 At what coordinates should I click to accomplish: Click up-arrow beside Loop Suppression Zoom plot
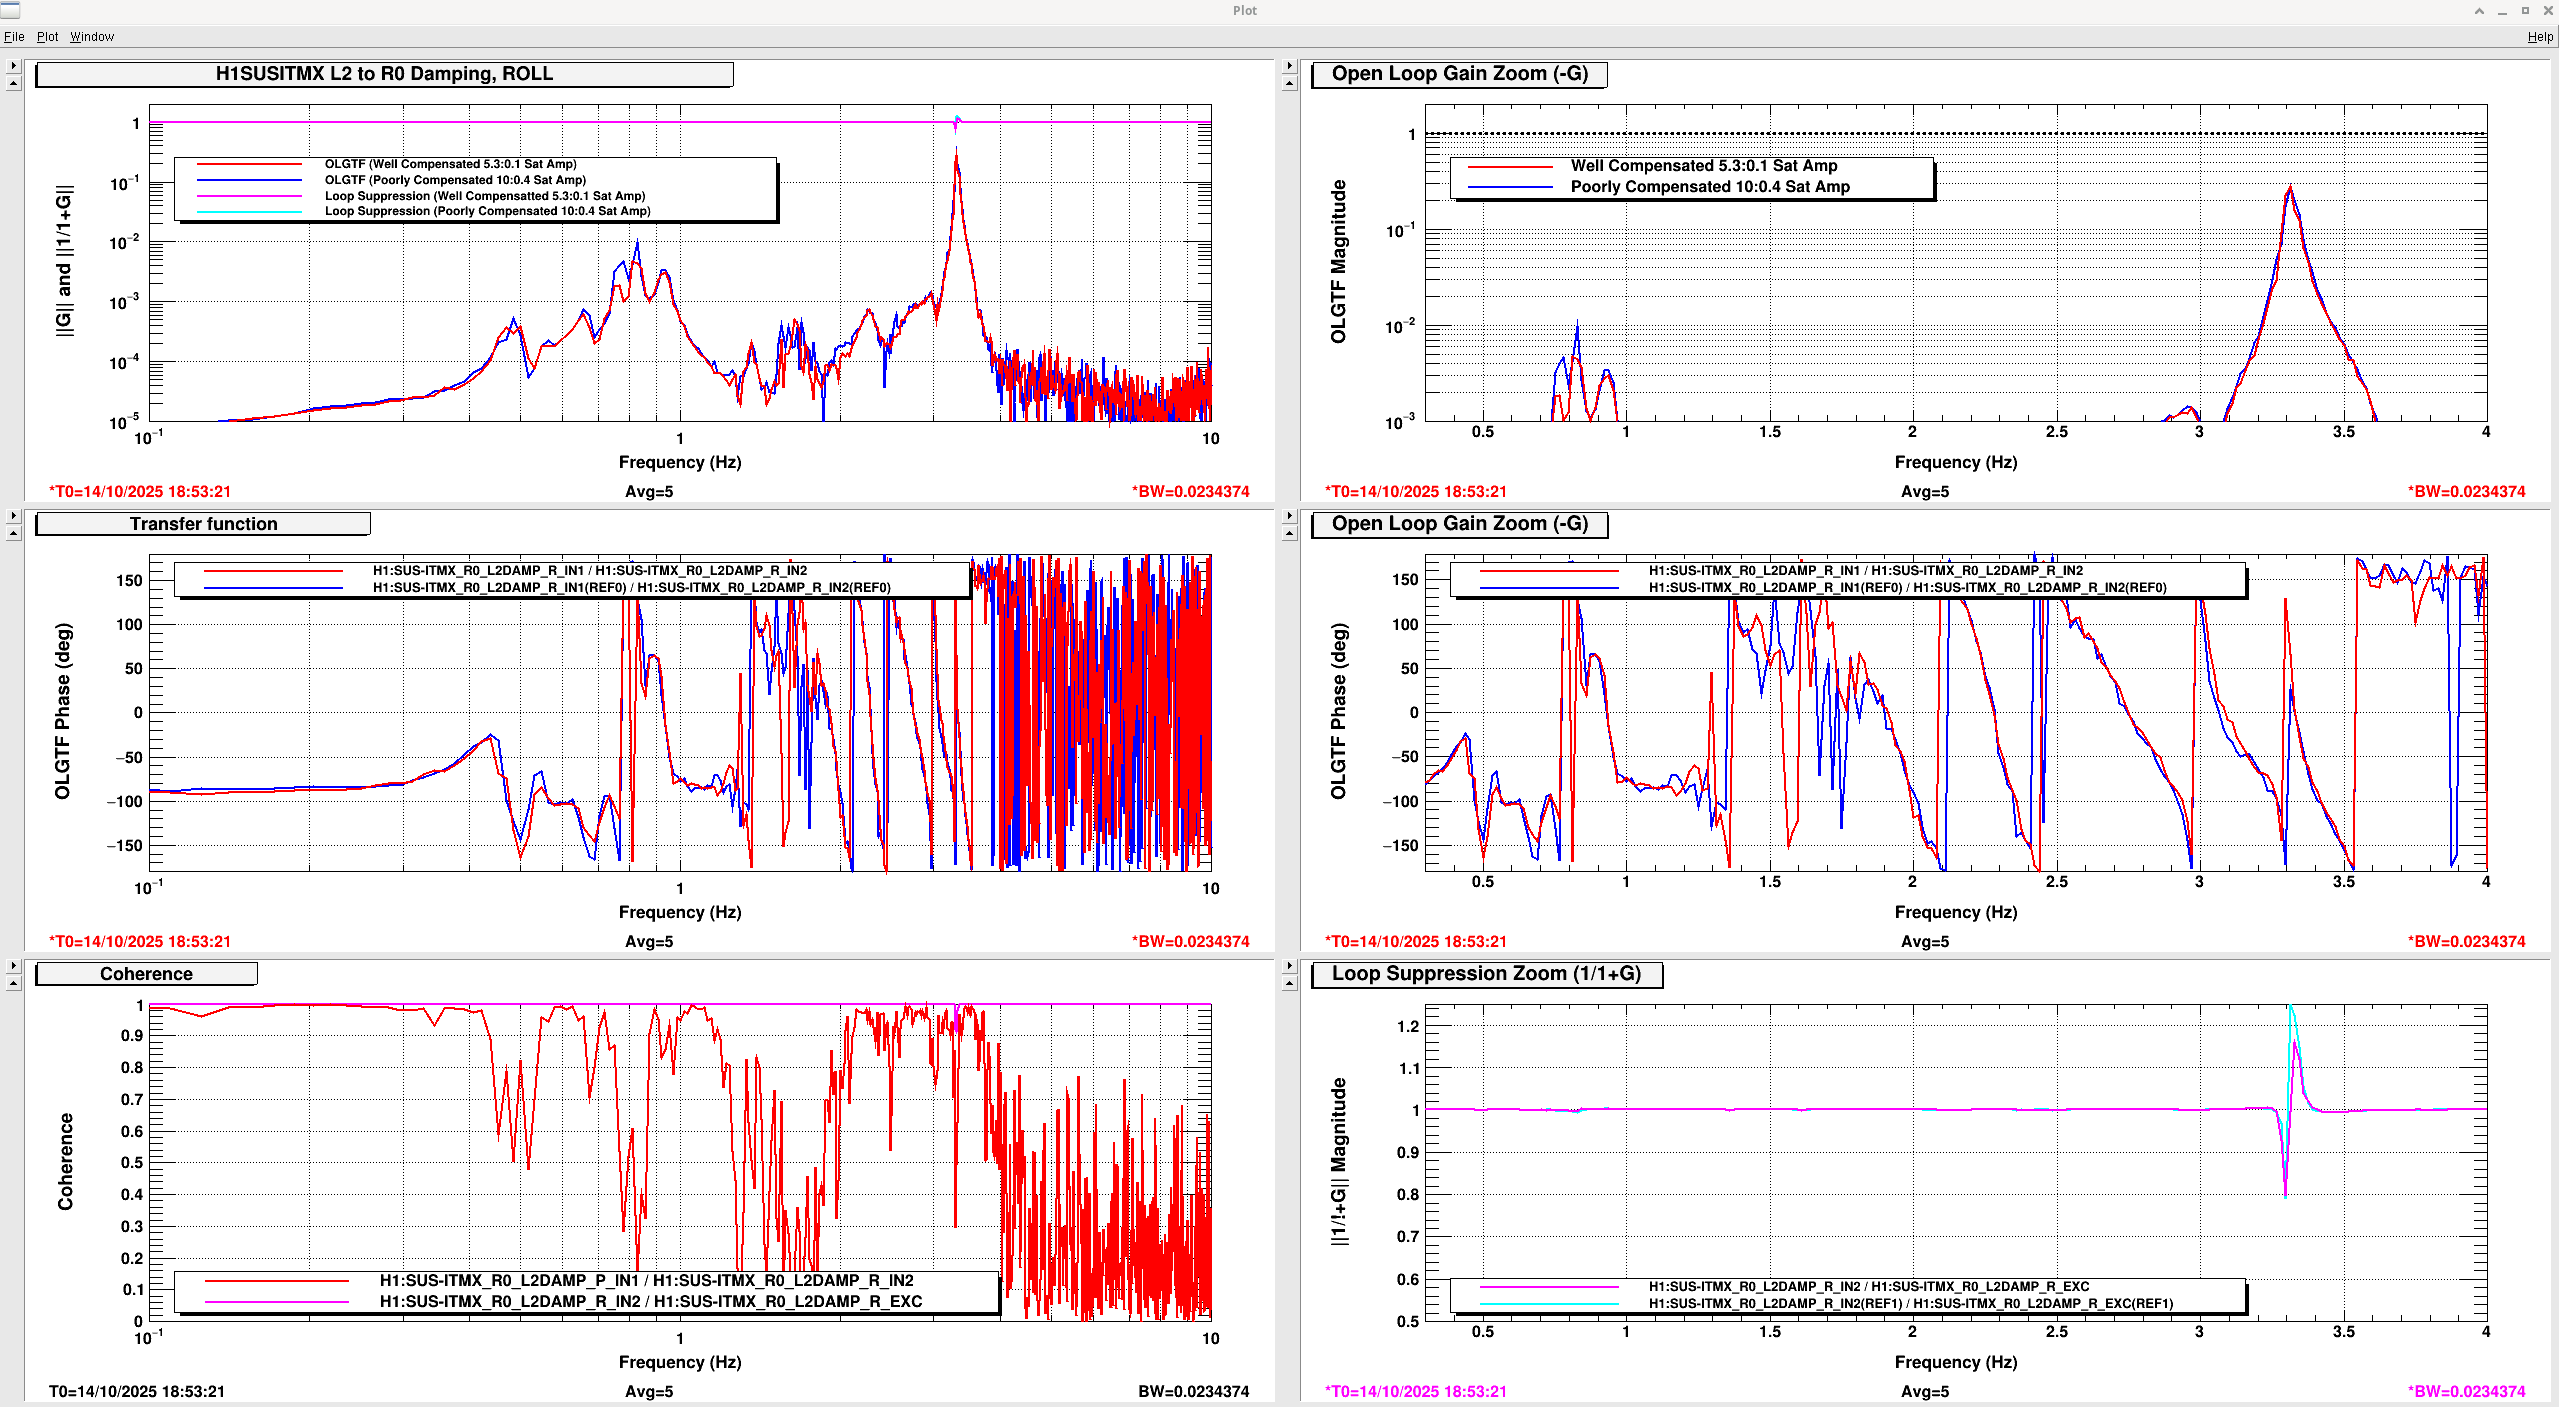pyautogui.click(x=1289, y=983)
